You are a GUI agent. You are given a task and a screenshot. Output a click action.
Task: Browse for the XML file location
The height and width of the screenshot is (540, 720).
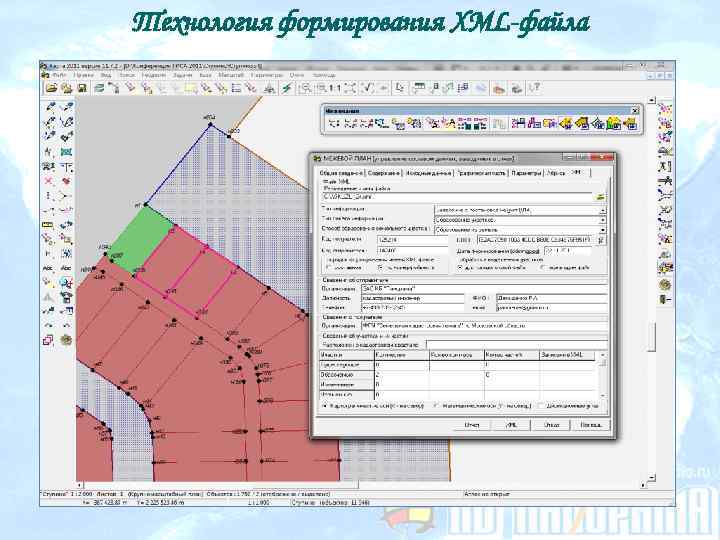600,197
